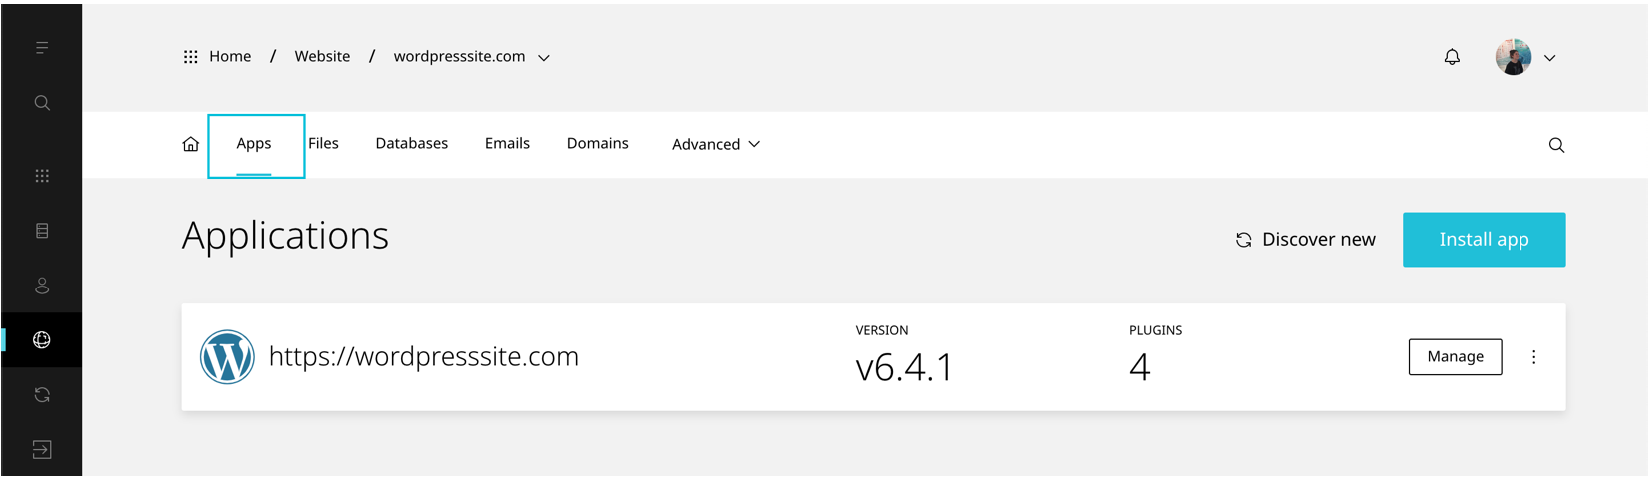The image size is (1648, 478).
Task: Open the user account icon in sidebar
Action: [x=42, y=286]
